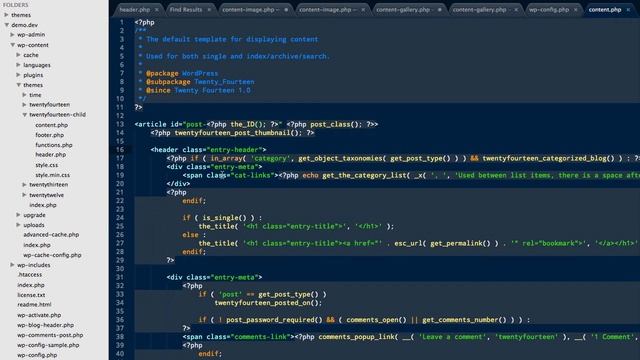
Task: Collapse the twentyfourteen-child folder
Action: (24, 115)
